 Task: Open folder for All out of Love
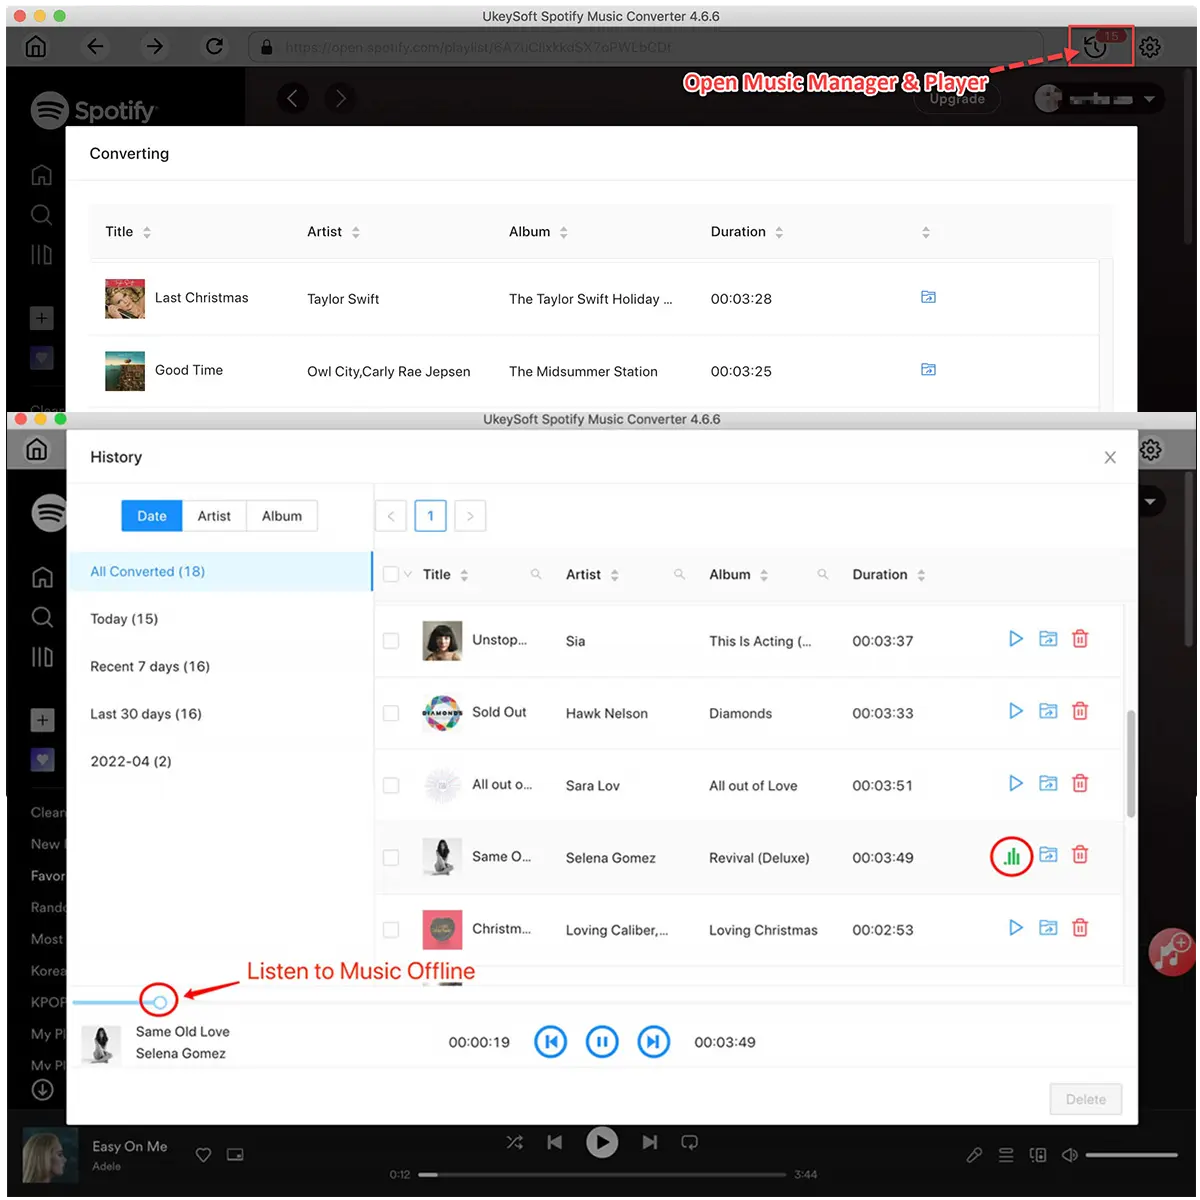click(x=1048, y=783)
